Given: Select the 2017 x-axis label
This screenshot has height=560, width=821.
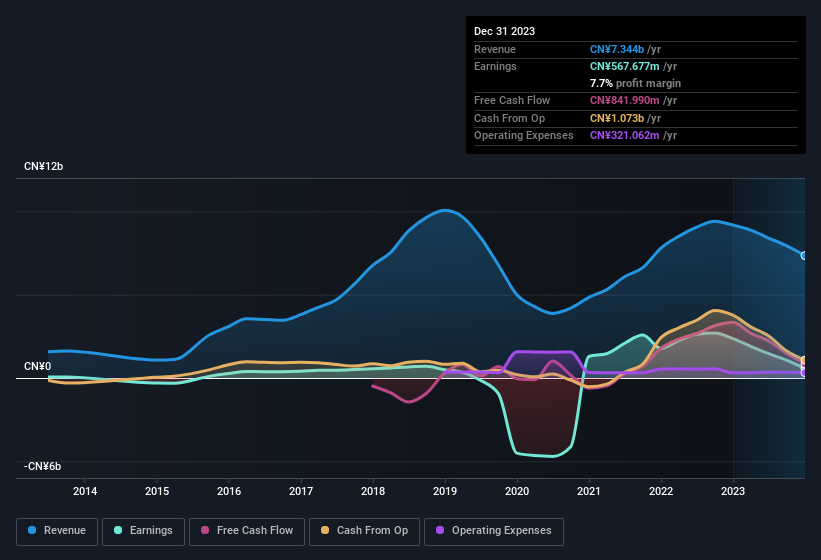Looking at the screenshot, I should [301, 491].
